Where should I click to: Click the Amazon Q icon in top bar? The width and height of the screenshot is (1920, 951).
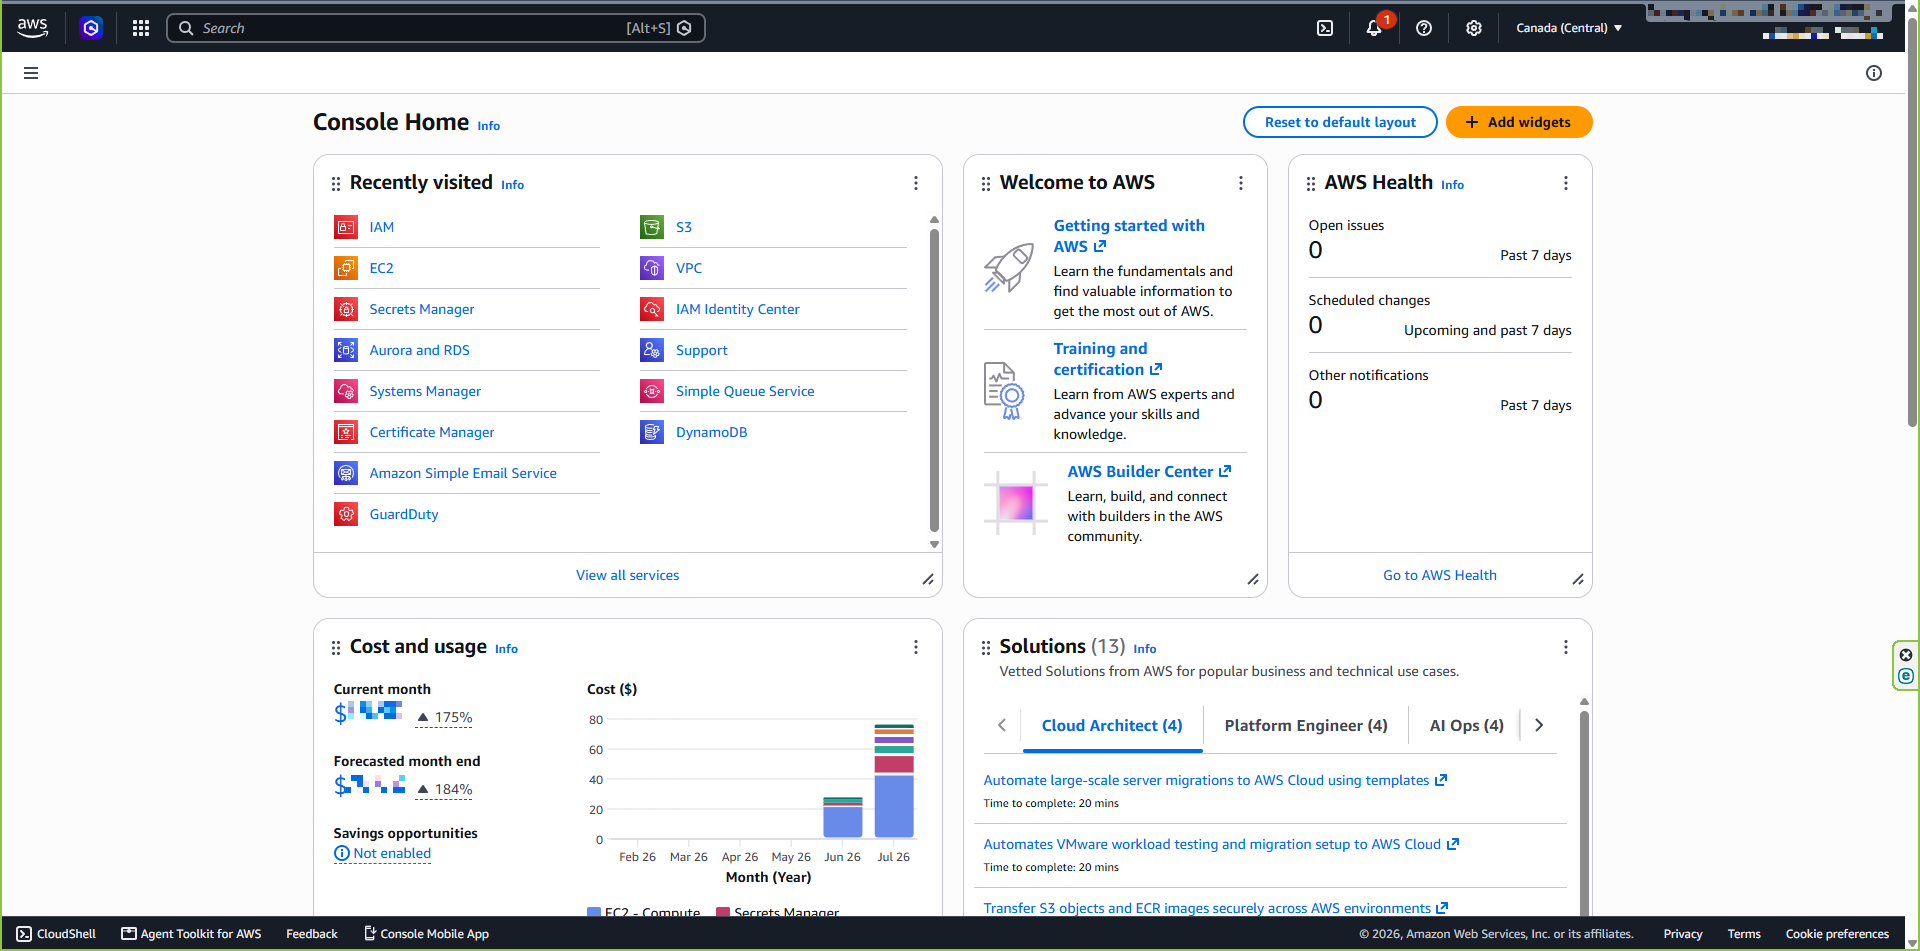[91, 28]
